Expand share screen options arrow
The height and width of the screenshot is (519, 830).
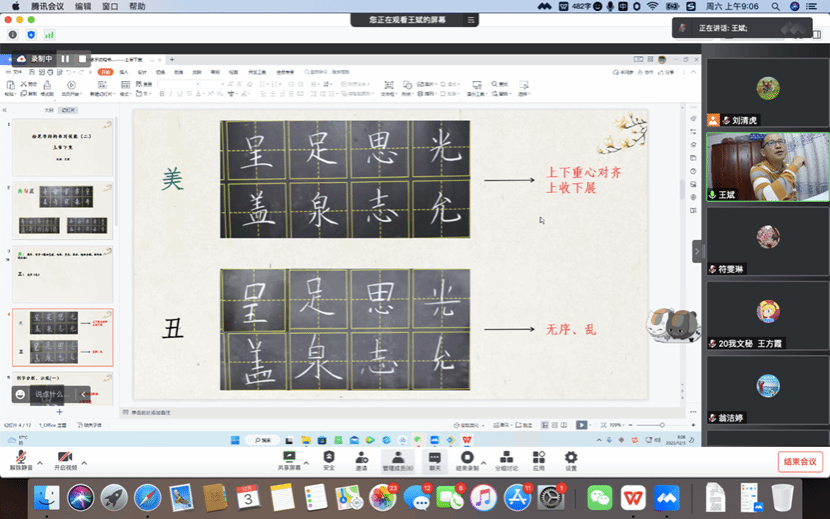click(309, 463)
